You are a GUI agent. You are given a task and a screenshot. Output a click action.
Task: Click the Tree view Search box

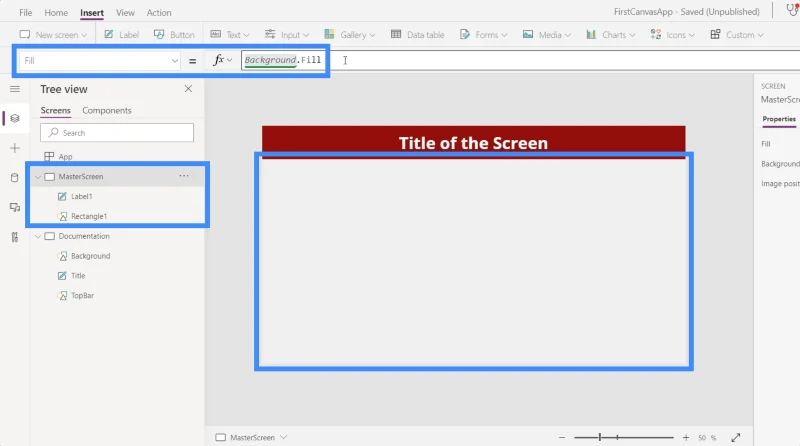(x=117, y=133)
